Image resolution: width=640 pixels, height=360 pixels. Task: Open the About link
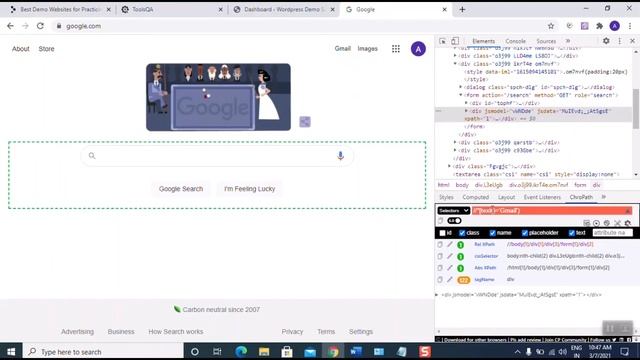point(20,49)
